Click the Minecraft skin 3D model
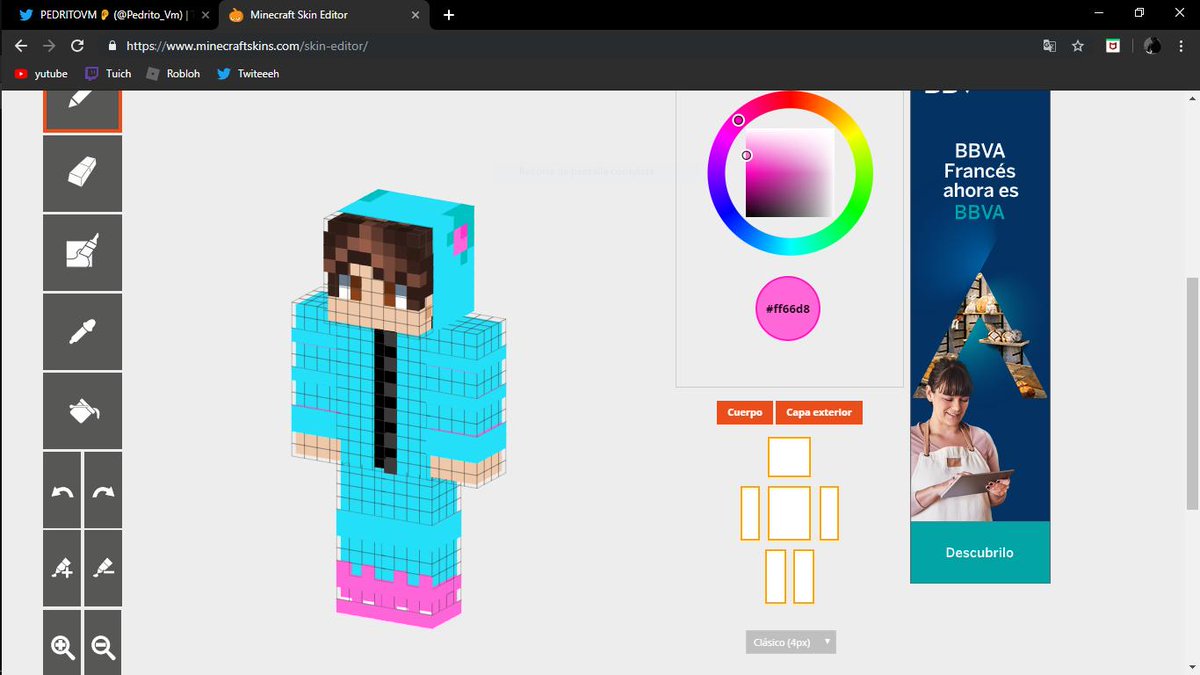This screenshot has height=675, width=1200. click(401, 408)
